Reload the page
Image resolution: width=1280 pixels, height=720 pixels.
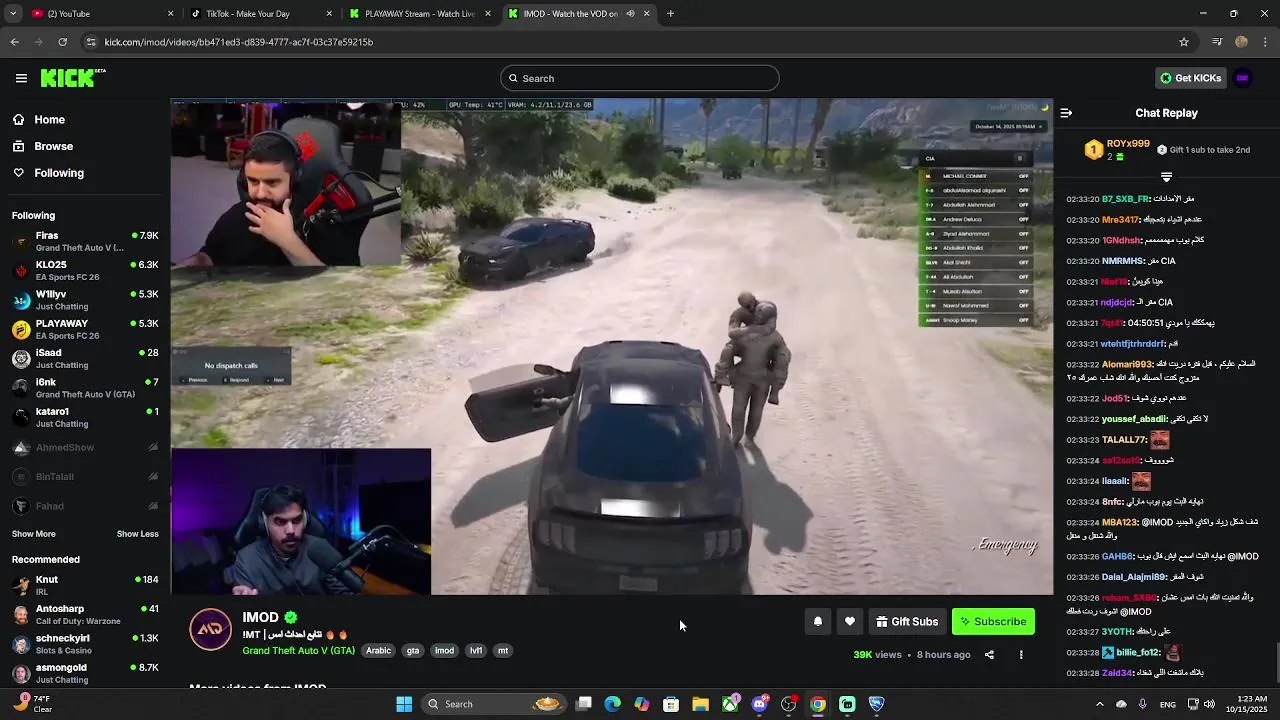click(62, 42)
